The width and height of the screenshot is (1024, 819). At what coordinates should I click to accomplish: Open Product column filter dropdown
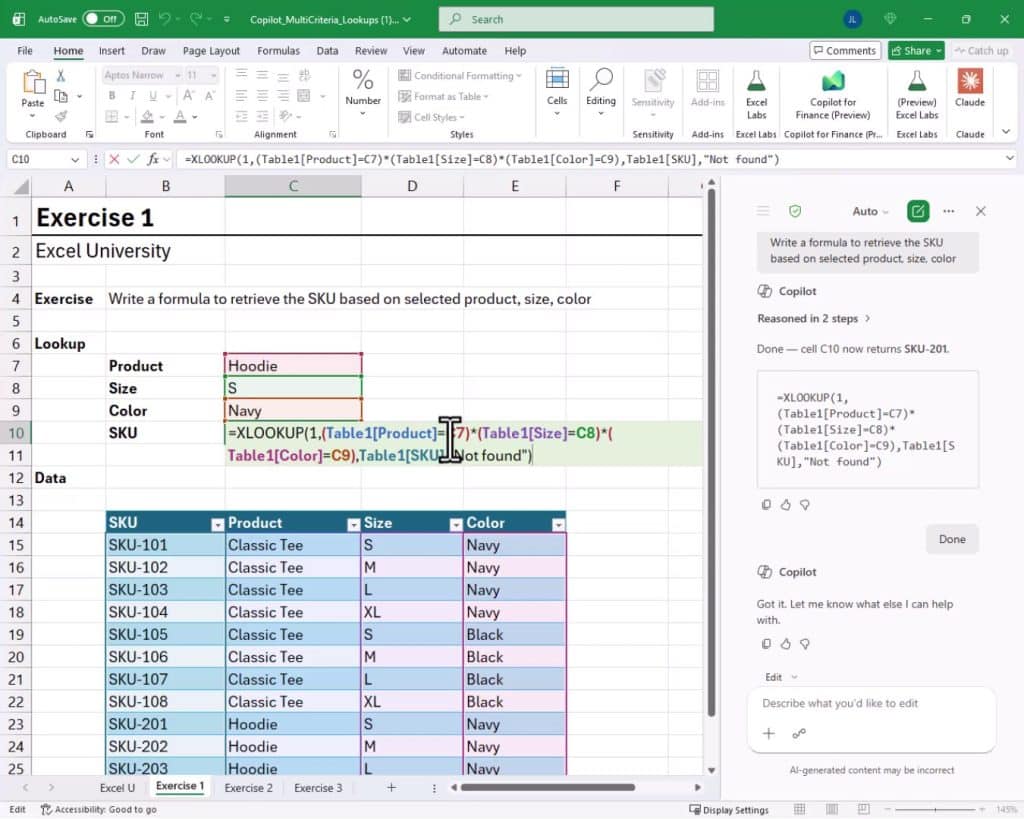click(x=353, y=524)
